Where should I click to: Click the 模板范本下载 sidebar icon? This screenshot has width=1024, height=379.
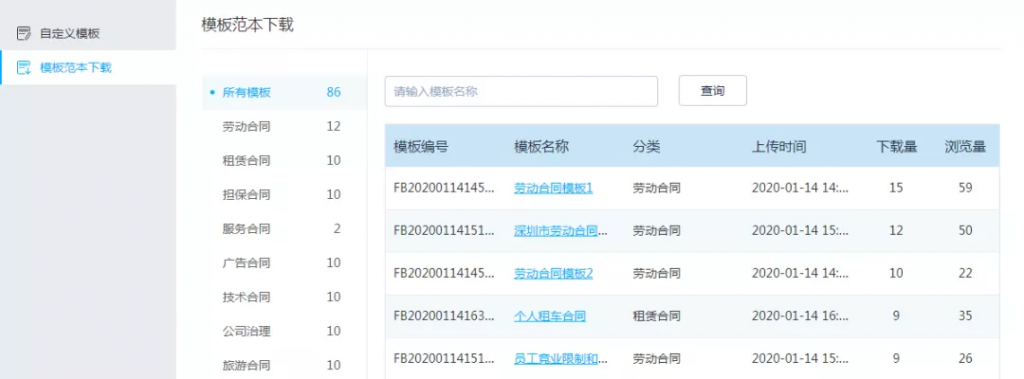pos(24,67)
